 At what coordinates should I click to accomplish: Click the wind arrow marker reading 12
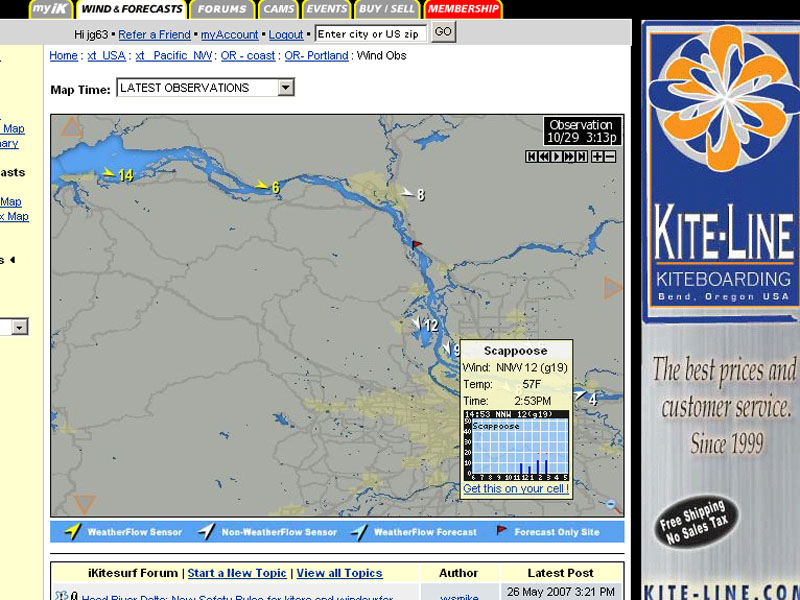click(x=417, y=323)
